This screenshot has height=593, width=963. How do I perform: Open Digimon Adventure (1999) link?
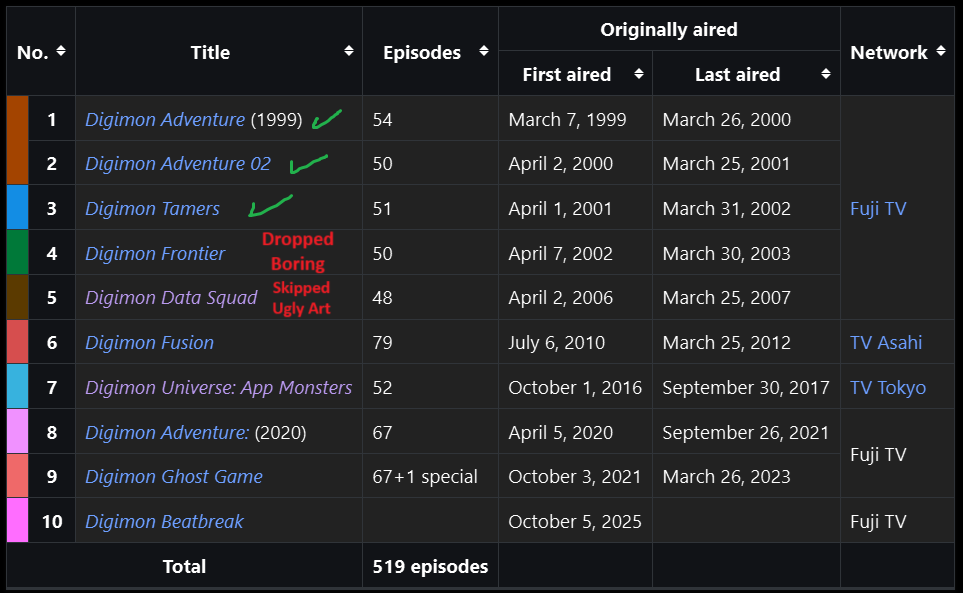pos(165,119)
